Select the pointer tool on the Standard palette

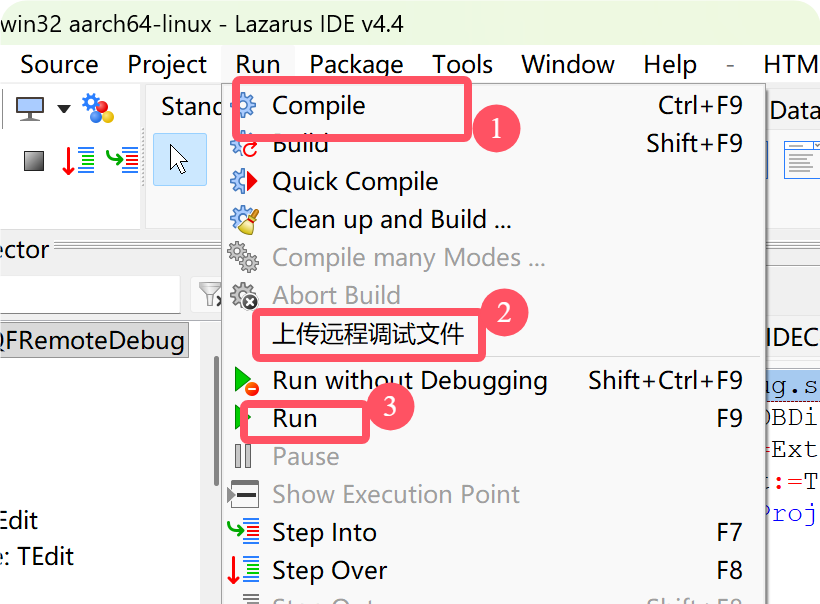[180, 159]
